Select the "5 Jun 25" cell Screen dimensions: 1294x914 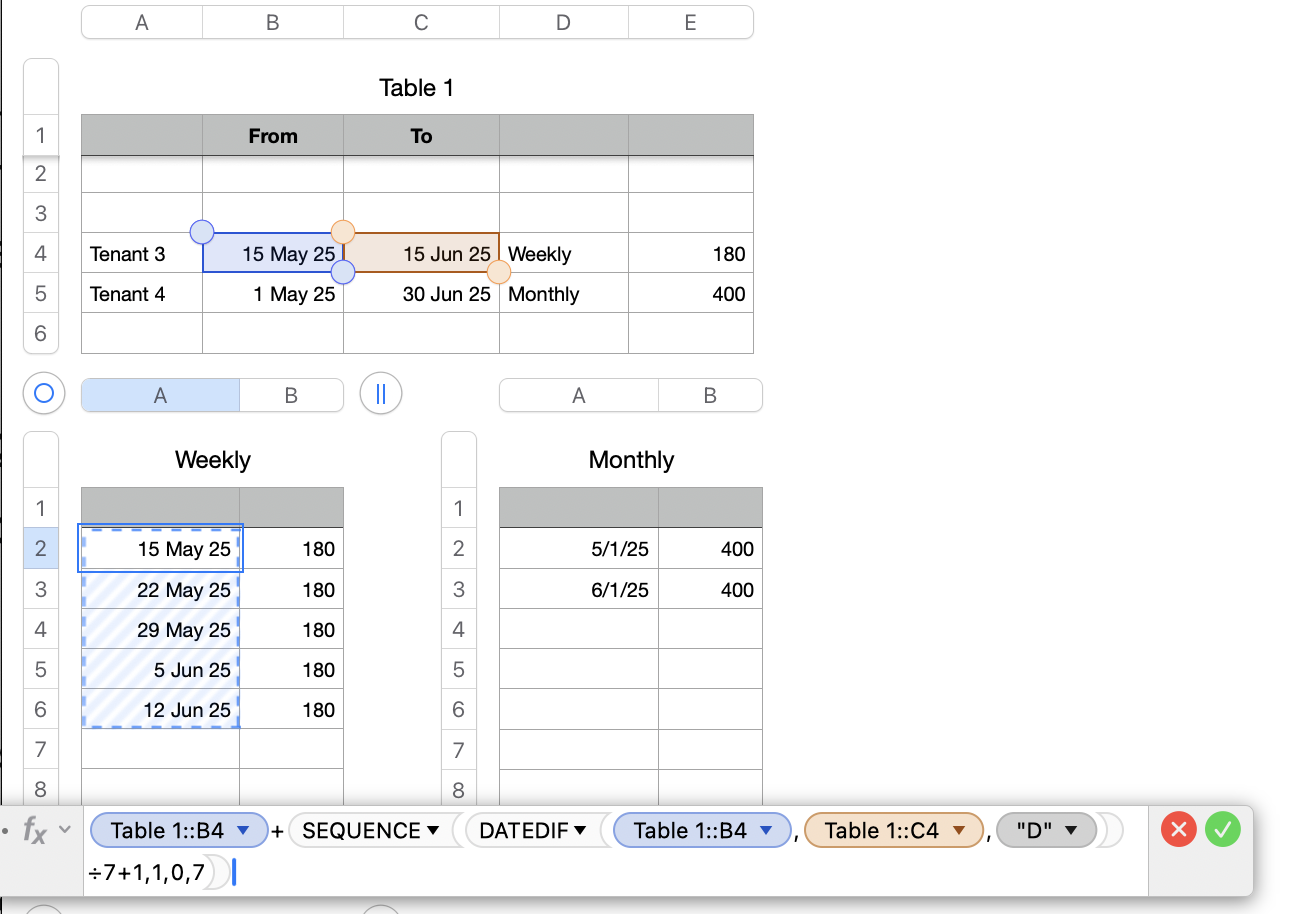(x=160, y=669)
